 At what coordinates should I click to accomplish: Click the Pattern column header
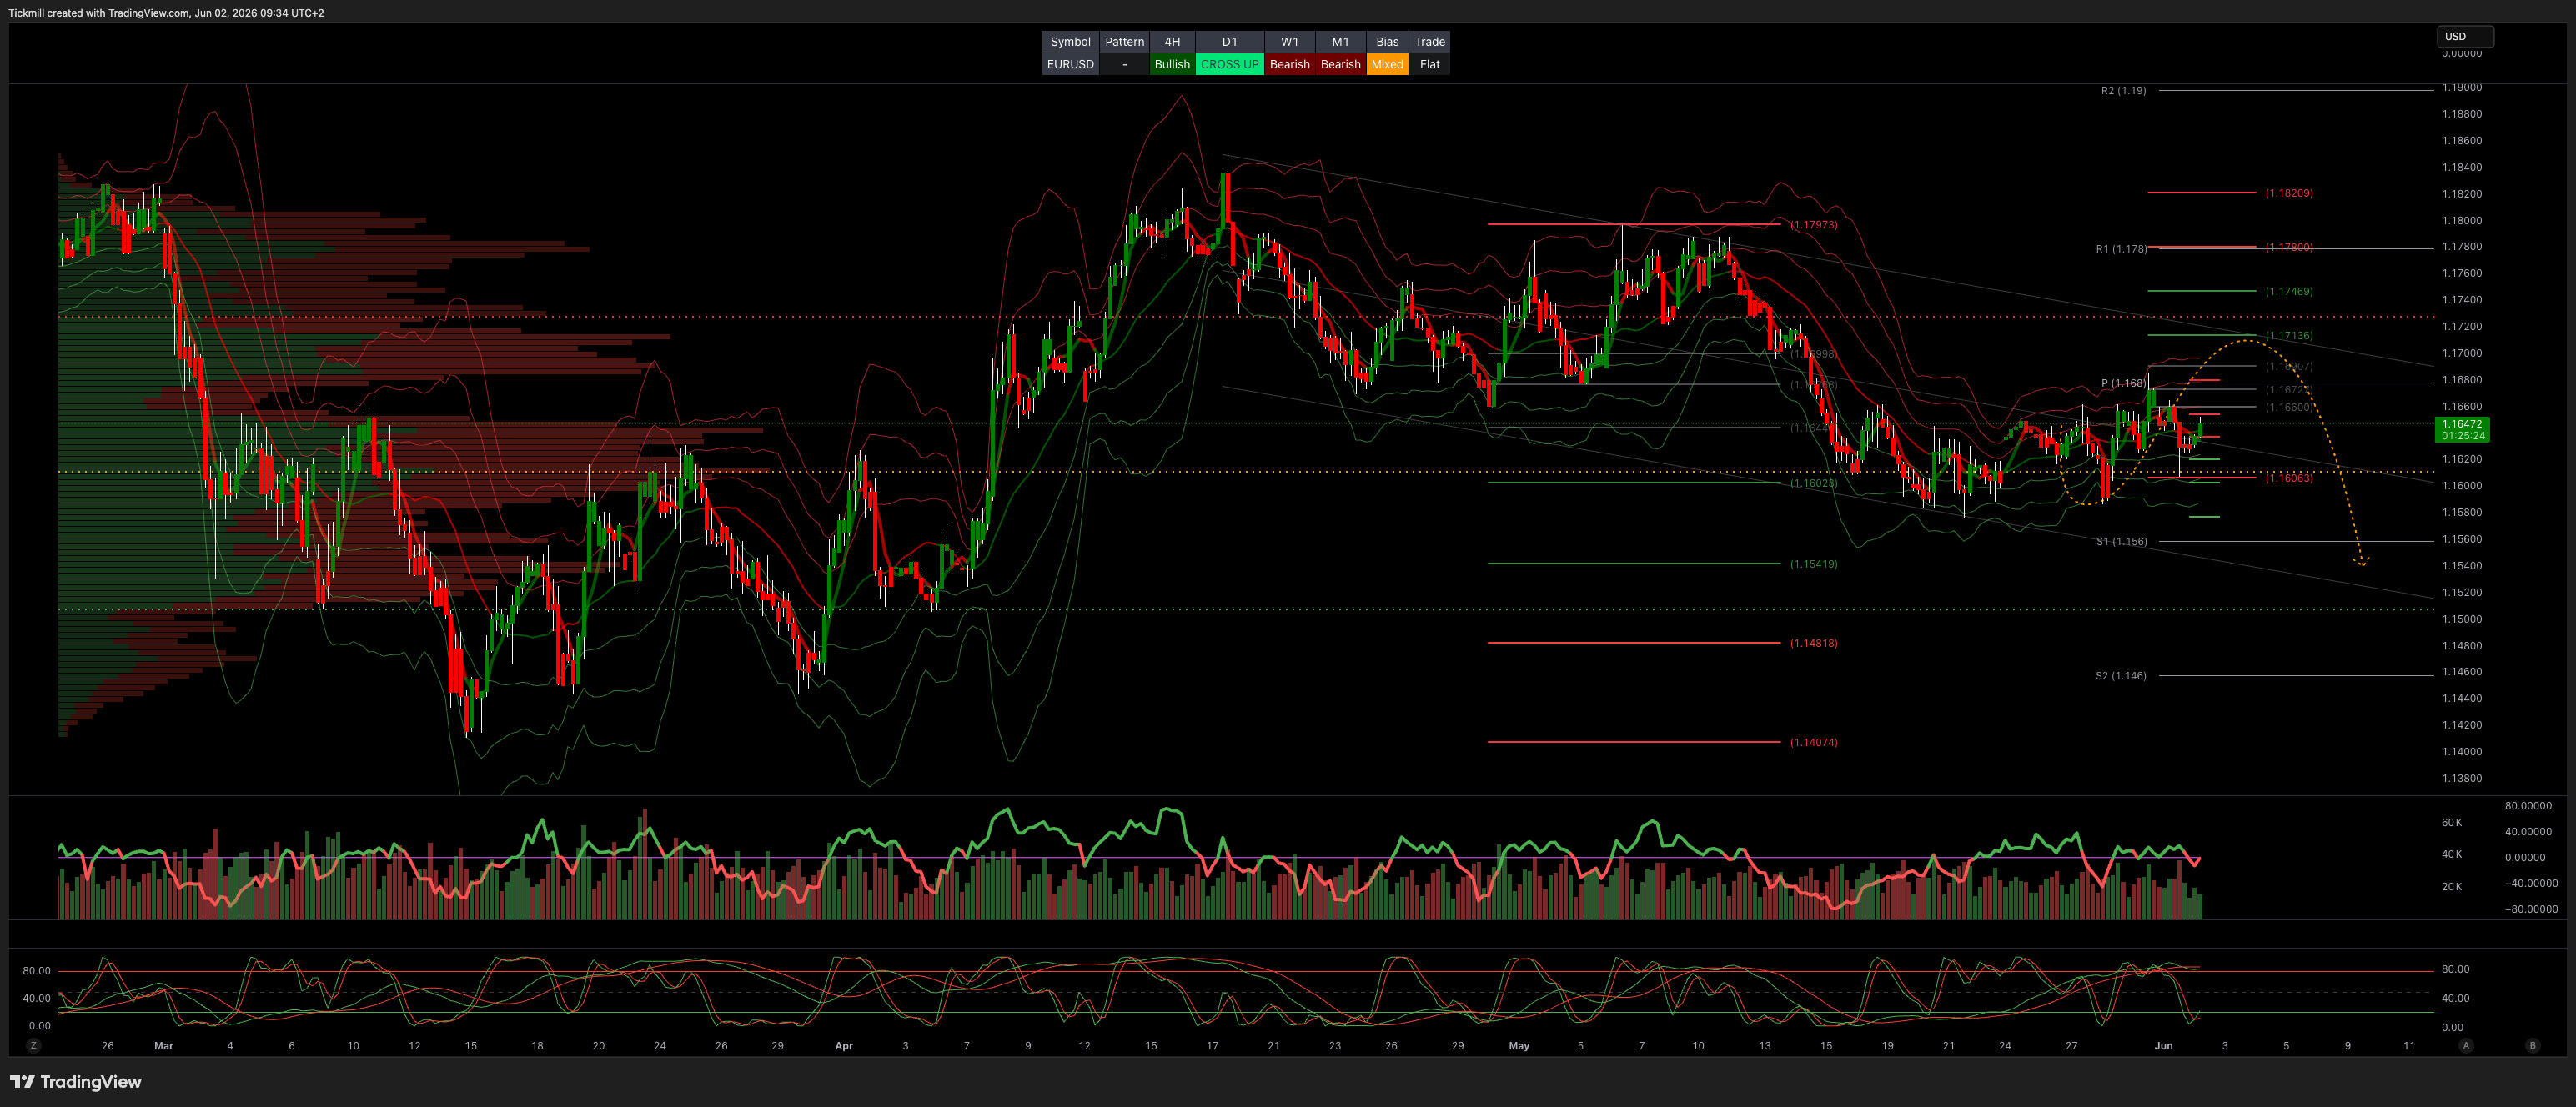[1124, 41]
